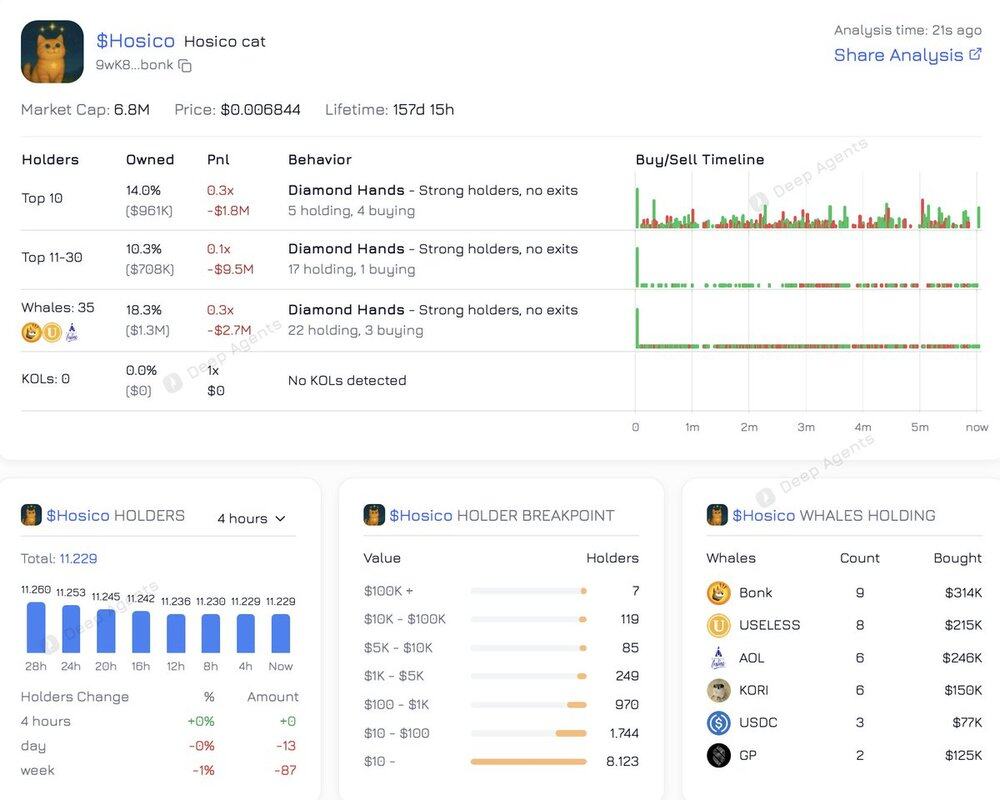Click the Whales buy/sell timeline chart

pos(808,329)
